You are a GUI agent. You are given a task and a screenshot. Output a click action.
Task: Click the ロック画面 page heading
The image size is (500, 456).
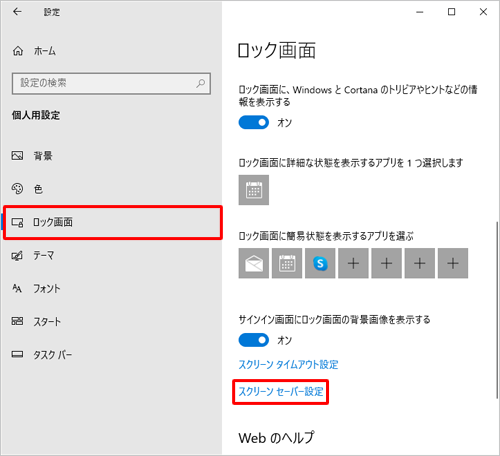(277, 50)
